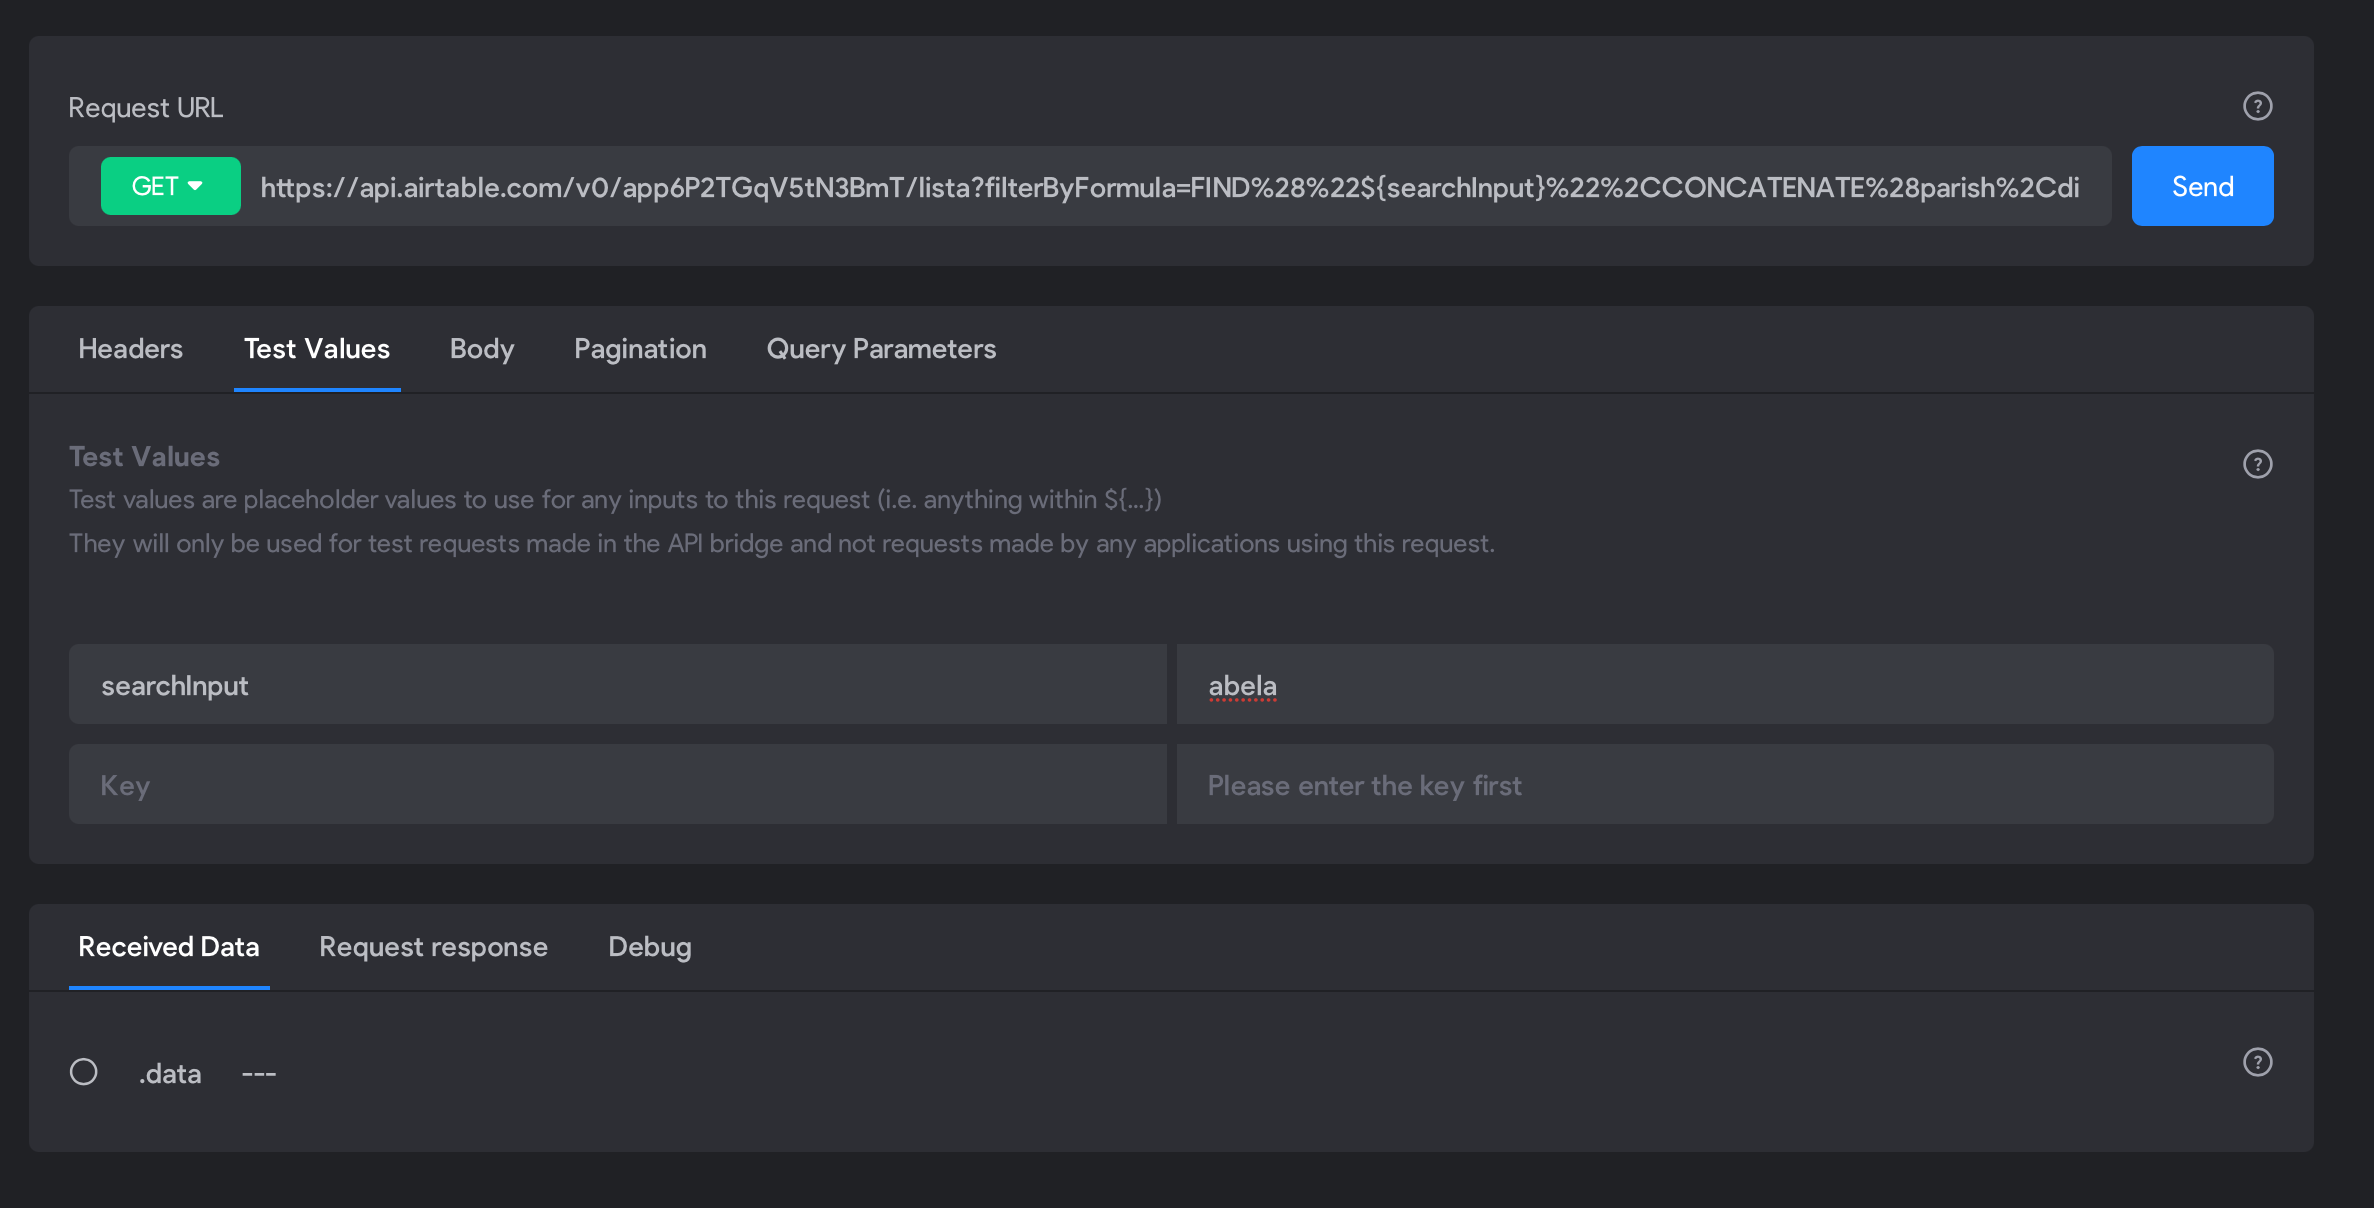Click the 'Please enter the key first' field
Viewport: 2374px width, 1208px height.
click(x=1724, y=785)
